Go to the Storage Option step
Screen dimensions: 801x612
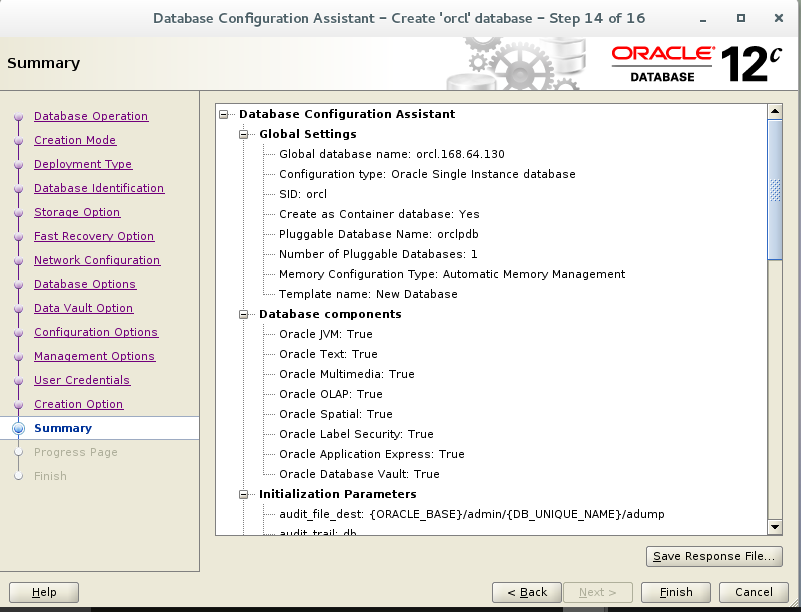tap(77, 212)
